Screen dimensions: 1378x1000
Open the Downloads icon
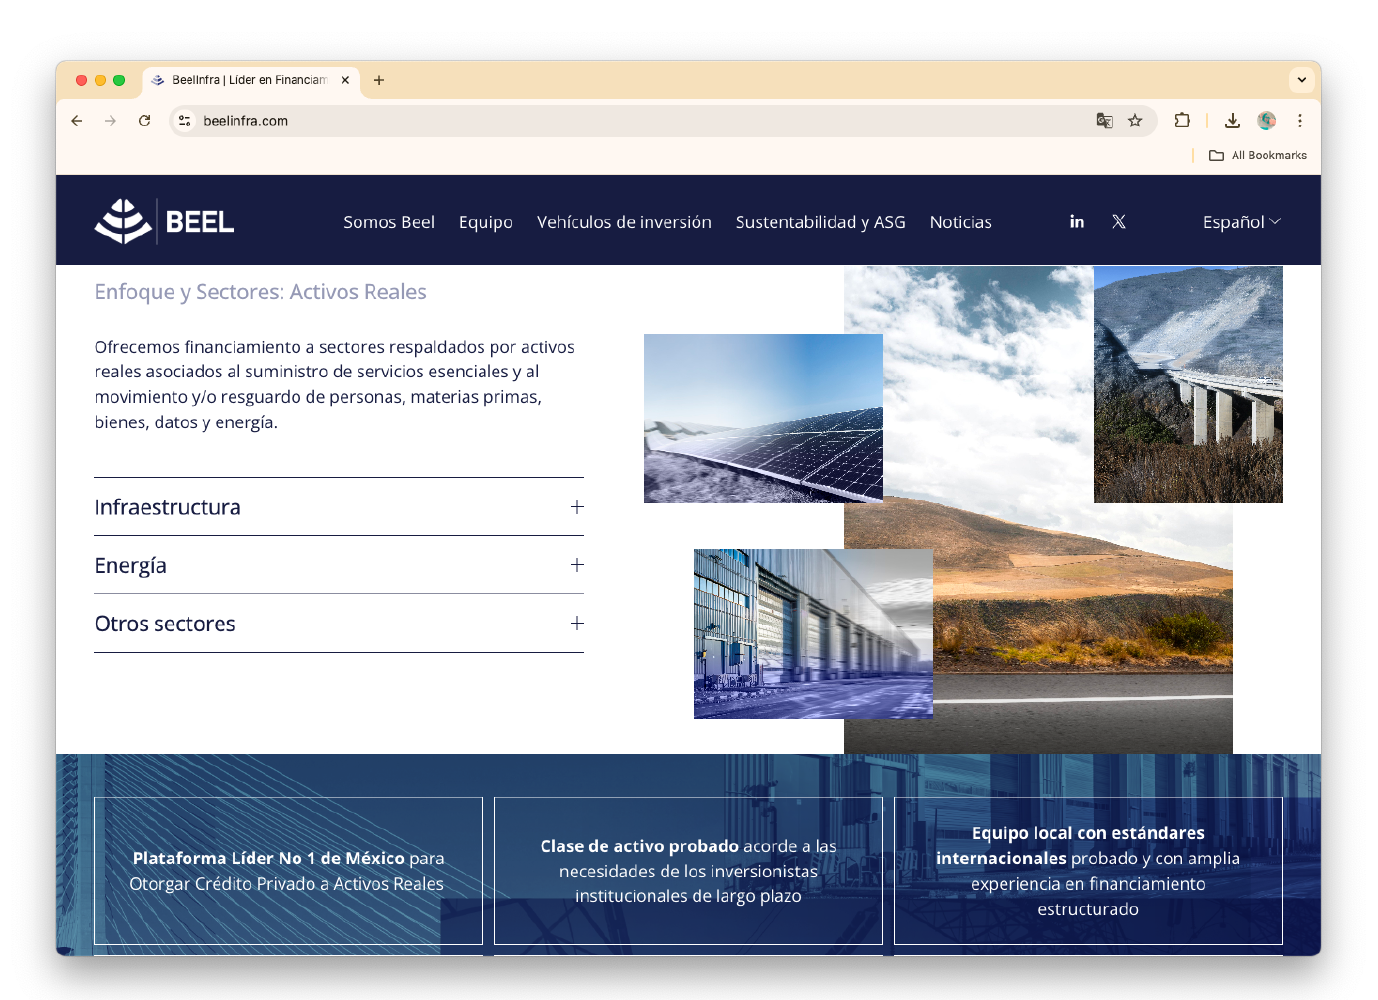coord(1232,121)
